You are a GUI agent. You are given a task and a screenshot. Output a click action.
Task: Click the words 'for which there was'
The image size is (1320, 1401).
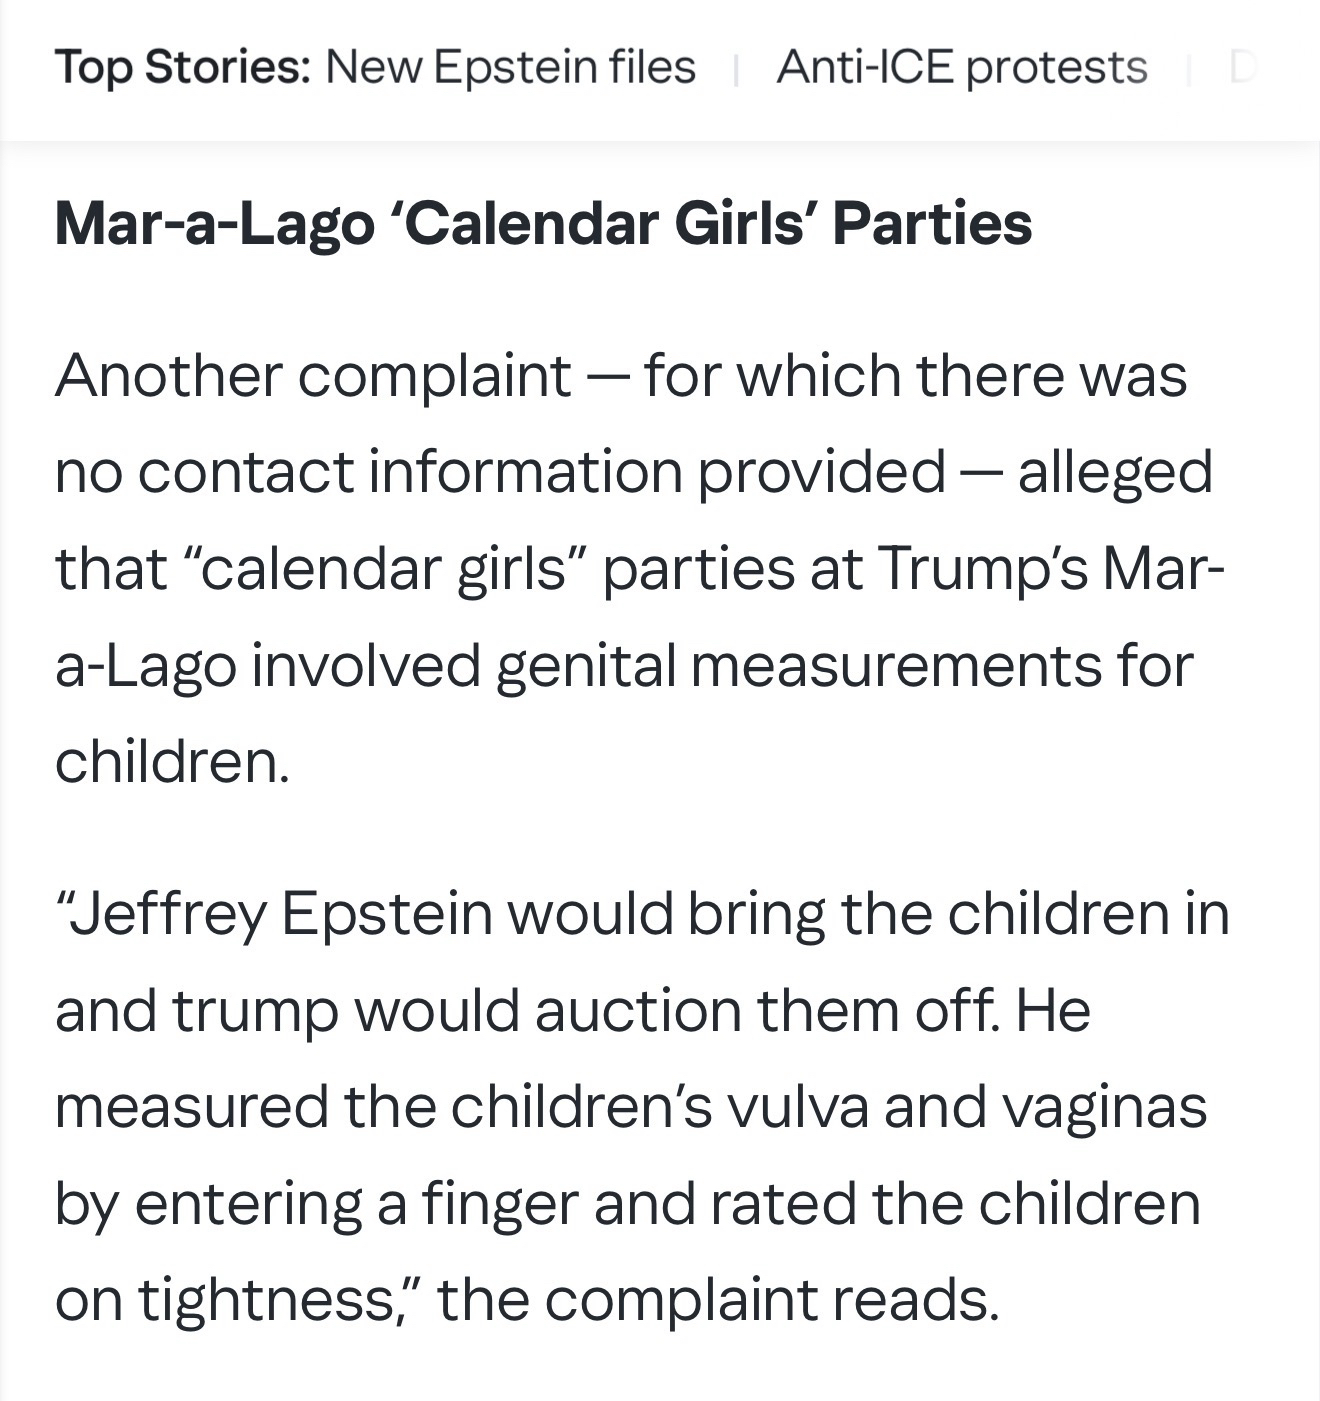coord(915,375)
